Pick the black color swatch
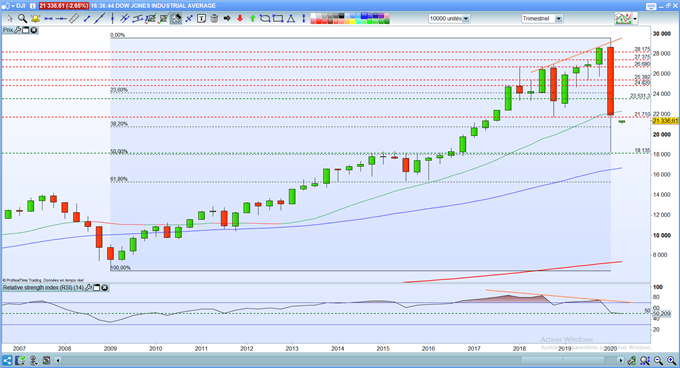This screenshot has width=680, height=368. click(x=341, y=16)
